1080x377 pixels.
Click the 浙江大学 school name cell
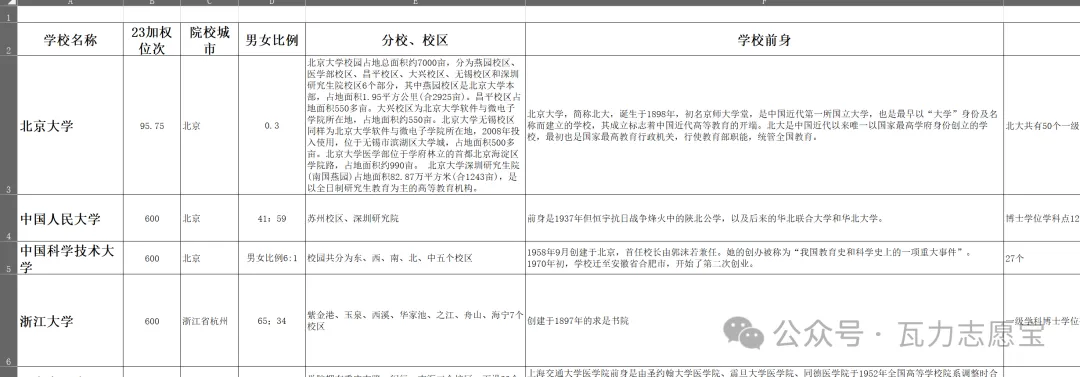tap(70, 320)
